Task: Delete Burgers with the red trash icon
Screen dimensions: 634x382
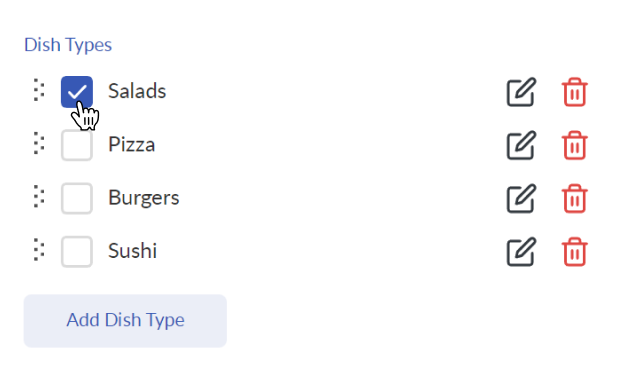Action: (574, 198)
